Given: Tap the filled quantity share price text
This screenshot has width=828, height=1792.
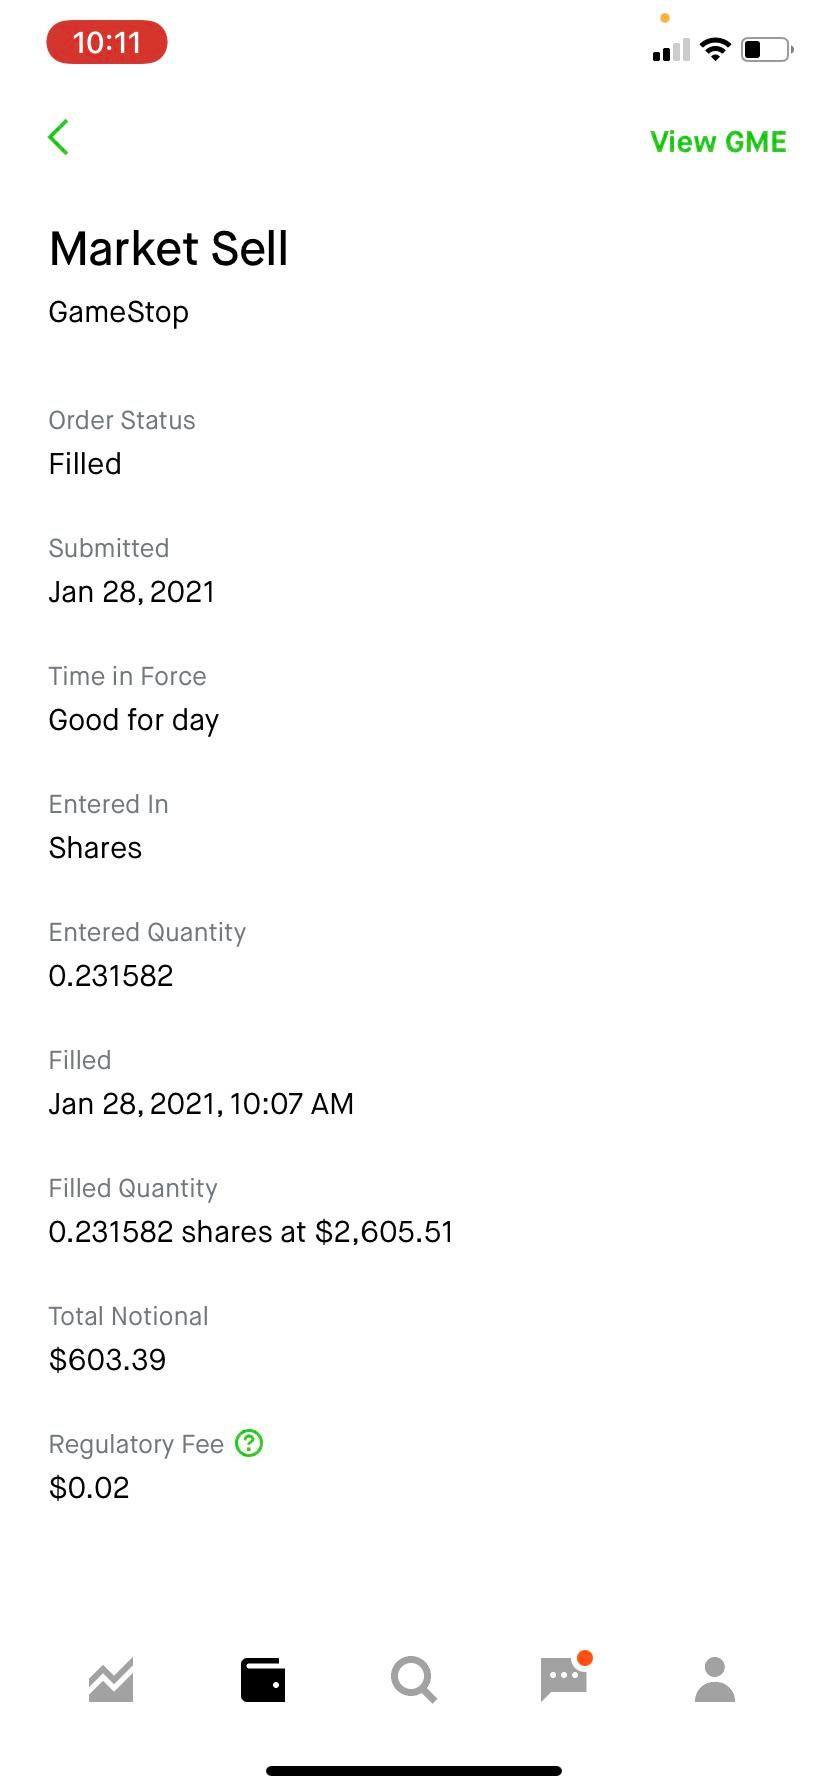Looking at the screenshot, I should 251,1232.
